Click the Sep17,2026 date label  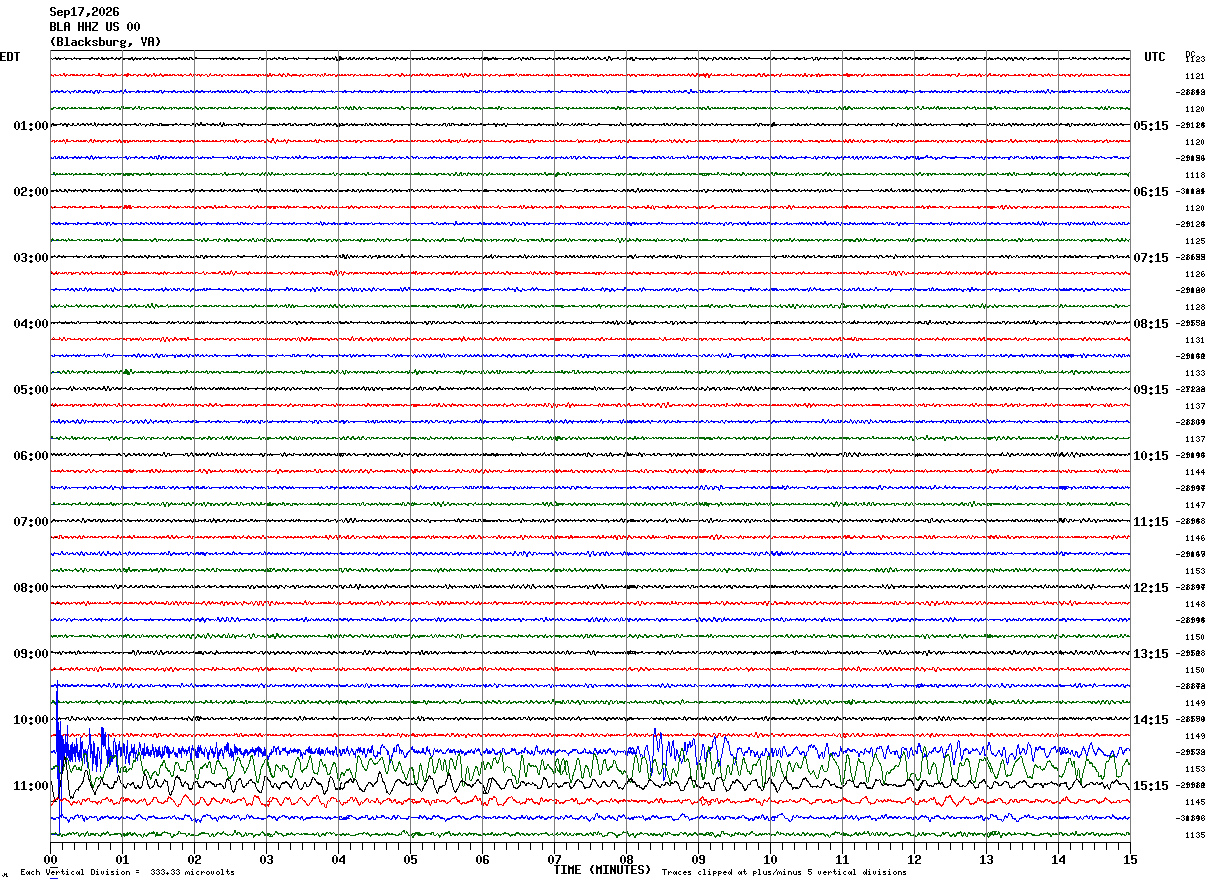(84, 12)
